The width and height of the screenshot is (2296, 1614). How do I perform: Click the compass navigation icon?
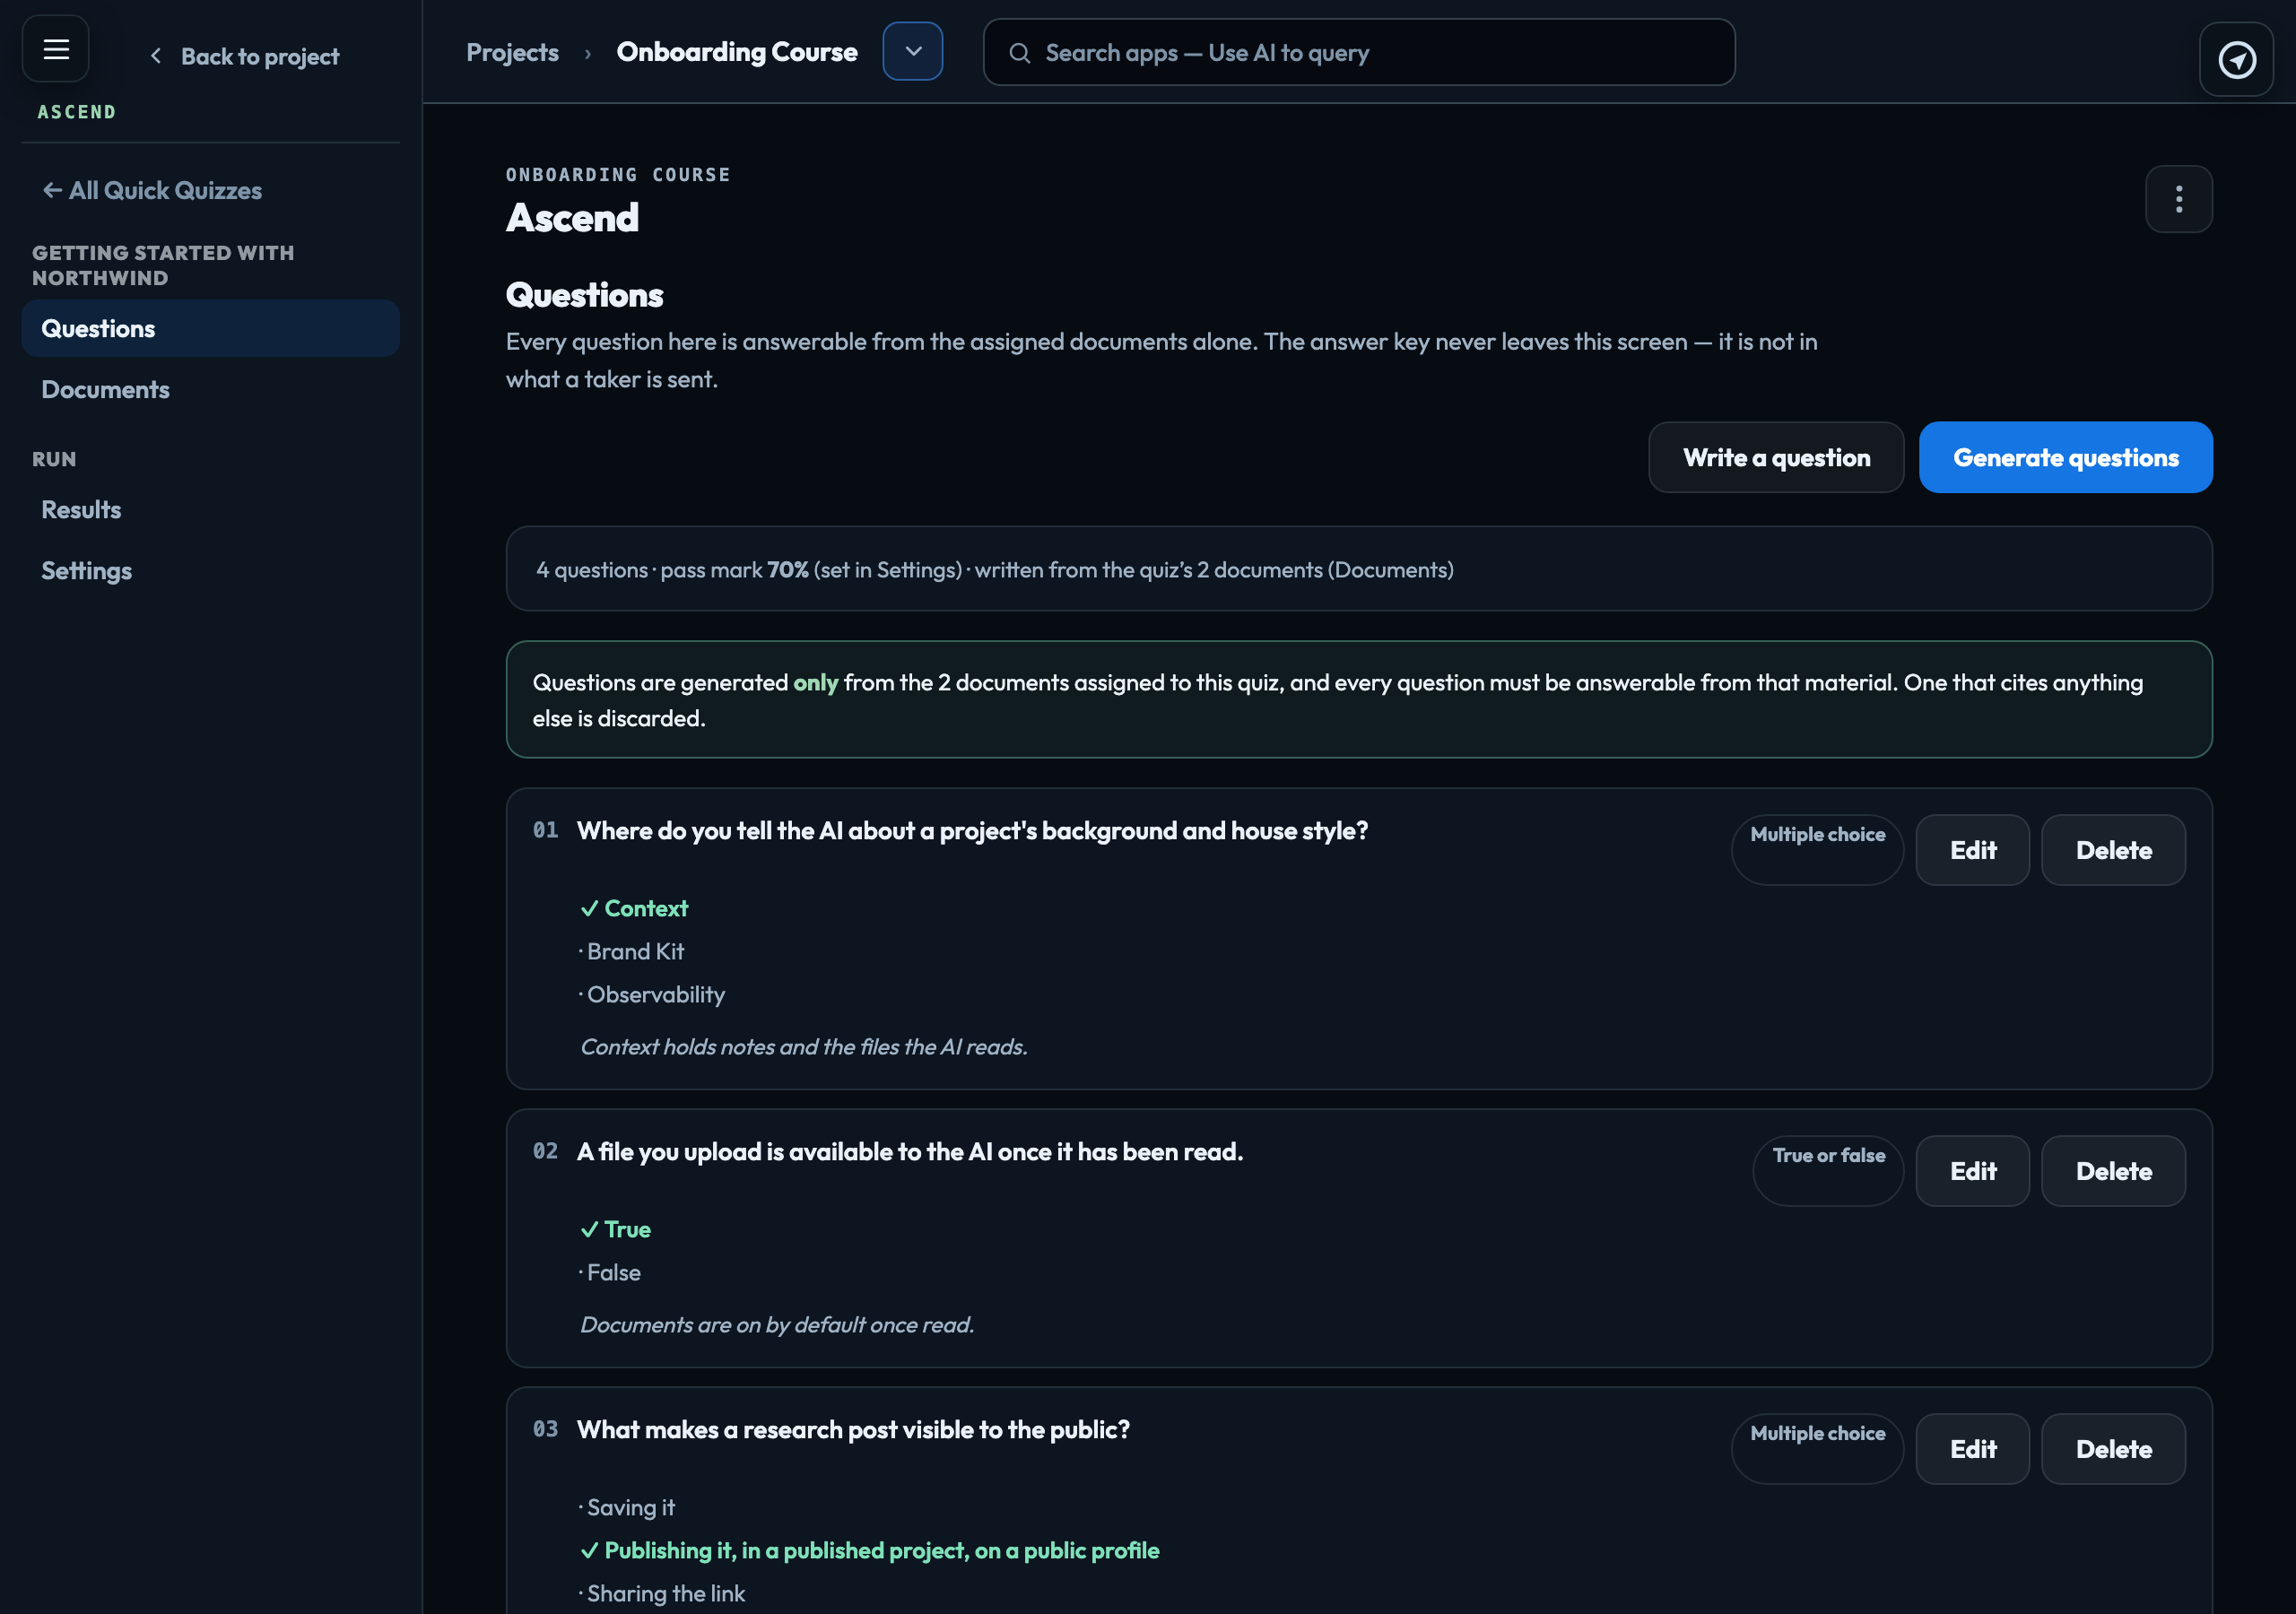click(2236, 60)
